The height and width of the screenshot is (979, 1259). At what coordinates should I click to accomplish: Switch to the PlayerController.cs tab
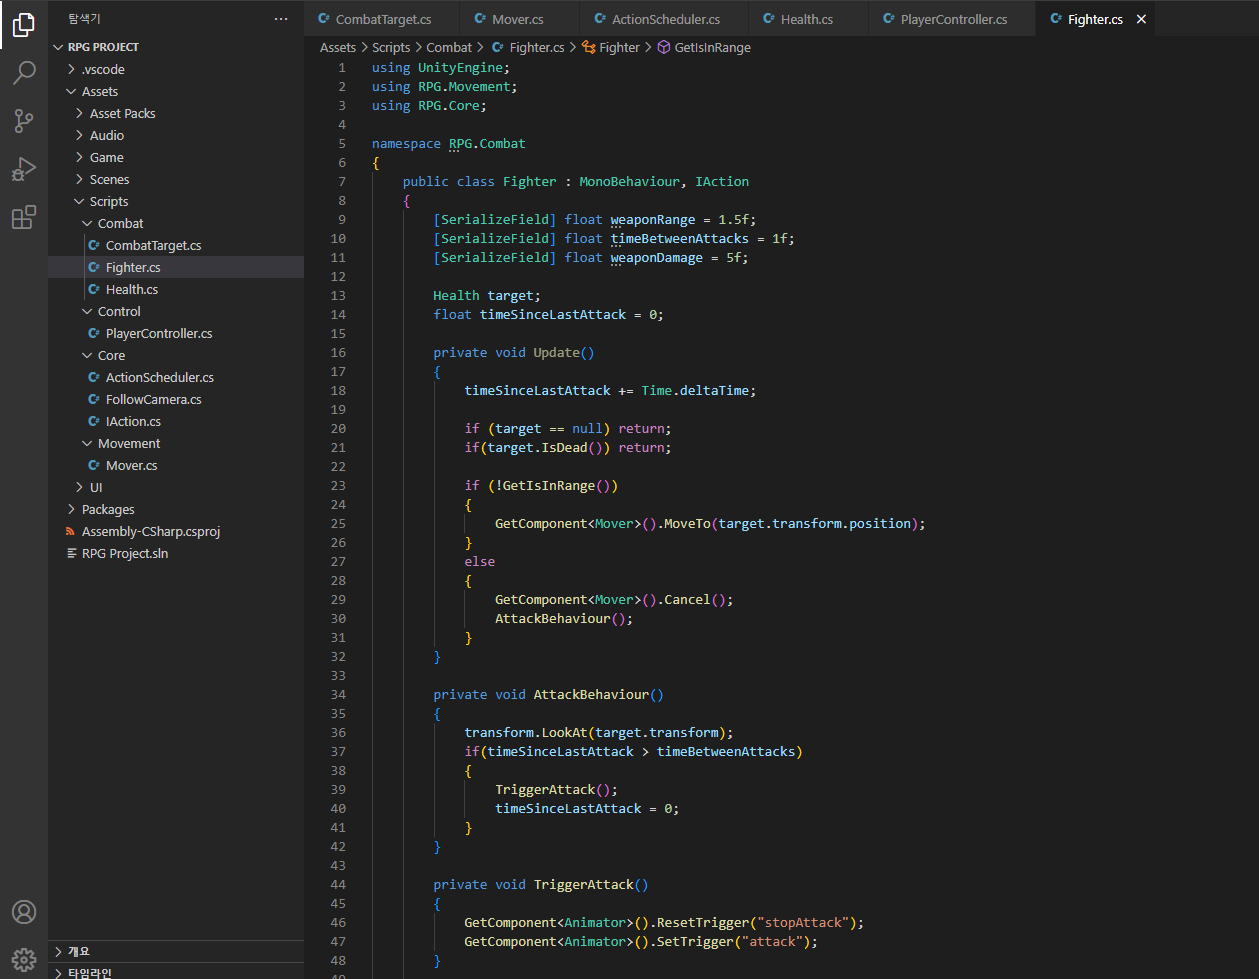(953, 19)
